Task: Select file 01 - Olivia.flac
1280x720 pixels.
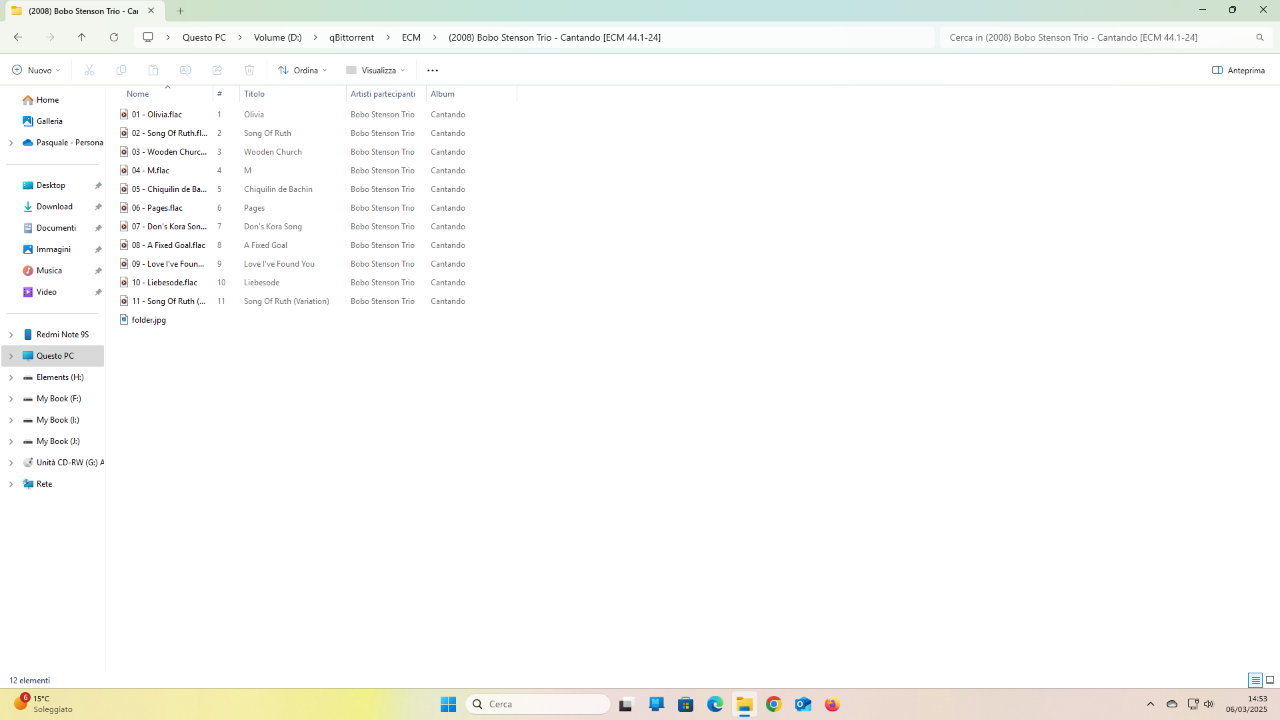Action: [157, 114]
